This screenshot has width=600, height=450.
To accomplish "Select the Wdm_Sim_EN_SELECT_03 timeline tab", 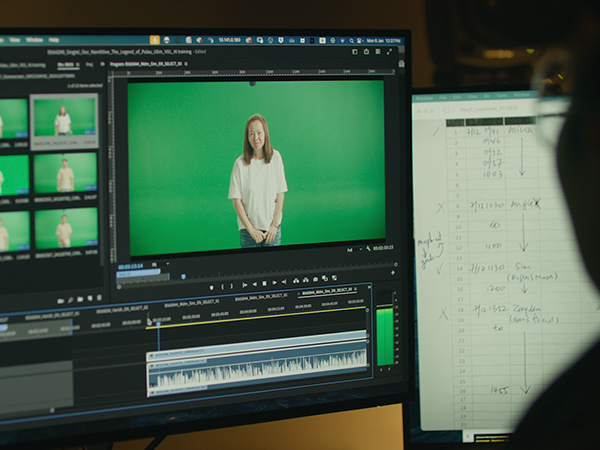I will (x=326, y=292).
